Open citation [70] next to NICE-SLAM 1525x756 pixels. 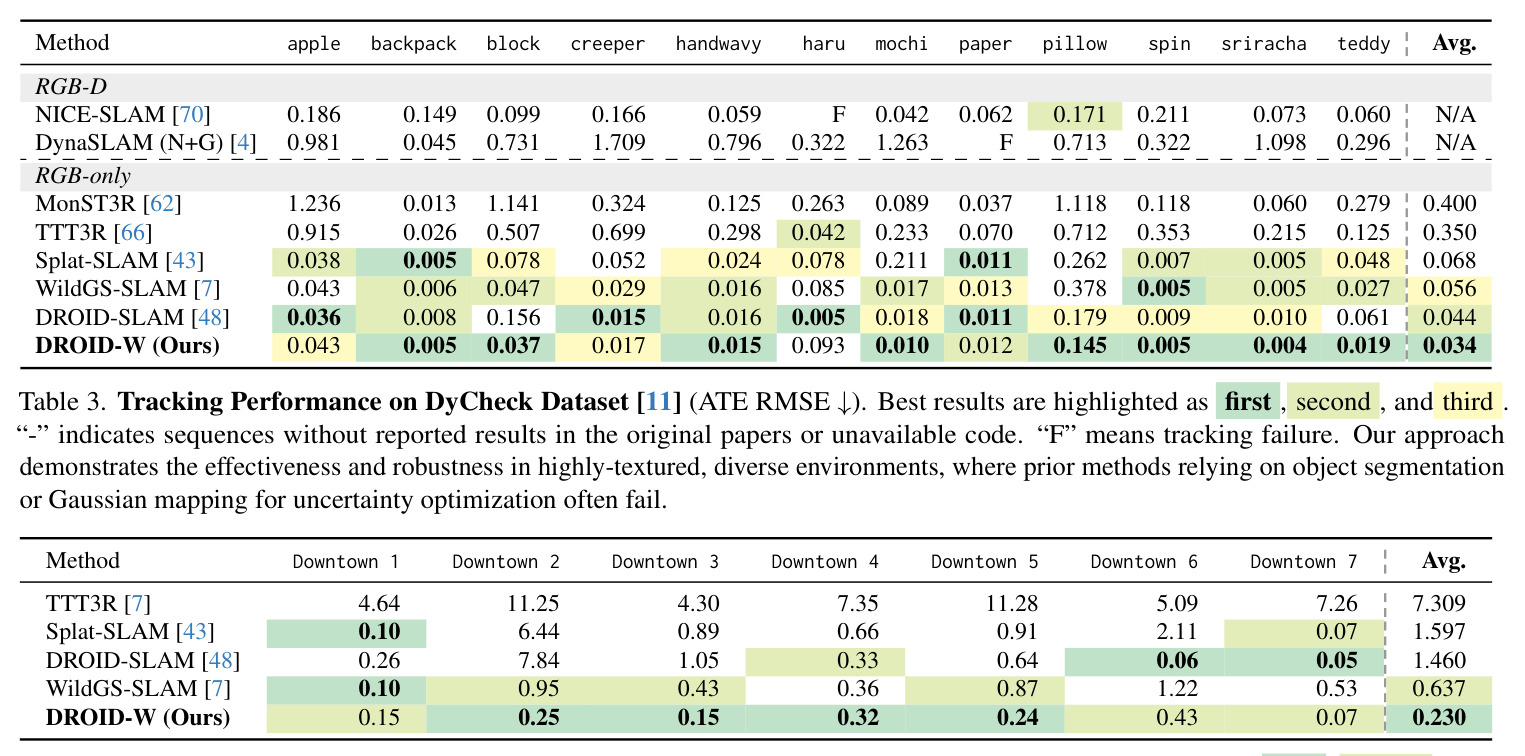tap(191, 114)
